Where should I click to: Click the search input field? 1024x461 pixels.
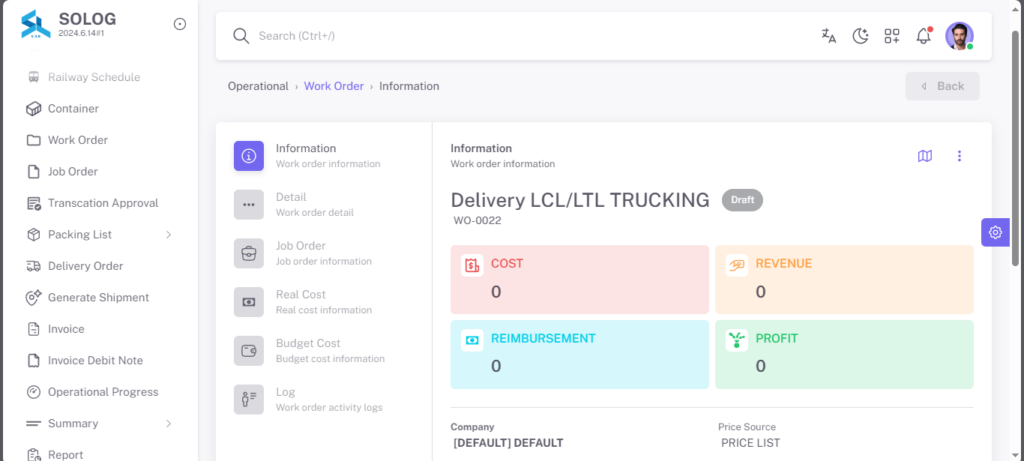(x=522, y=36)
